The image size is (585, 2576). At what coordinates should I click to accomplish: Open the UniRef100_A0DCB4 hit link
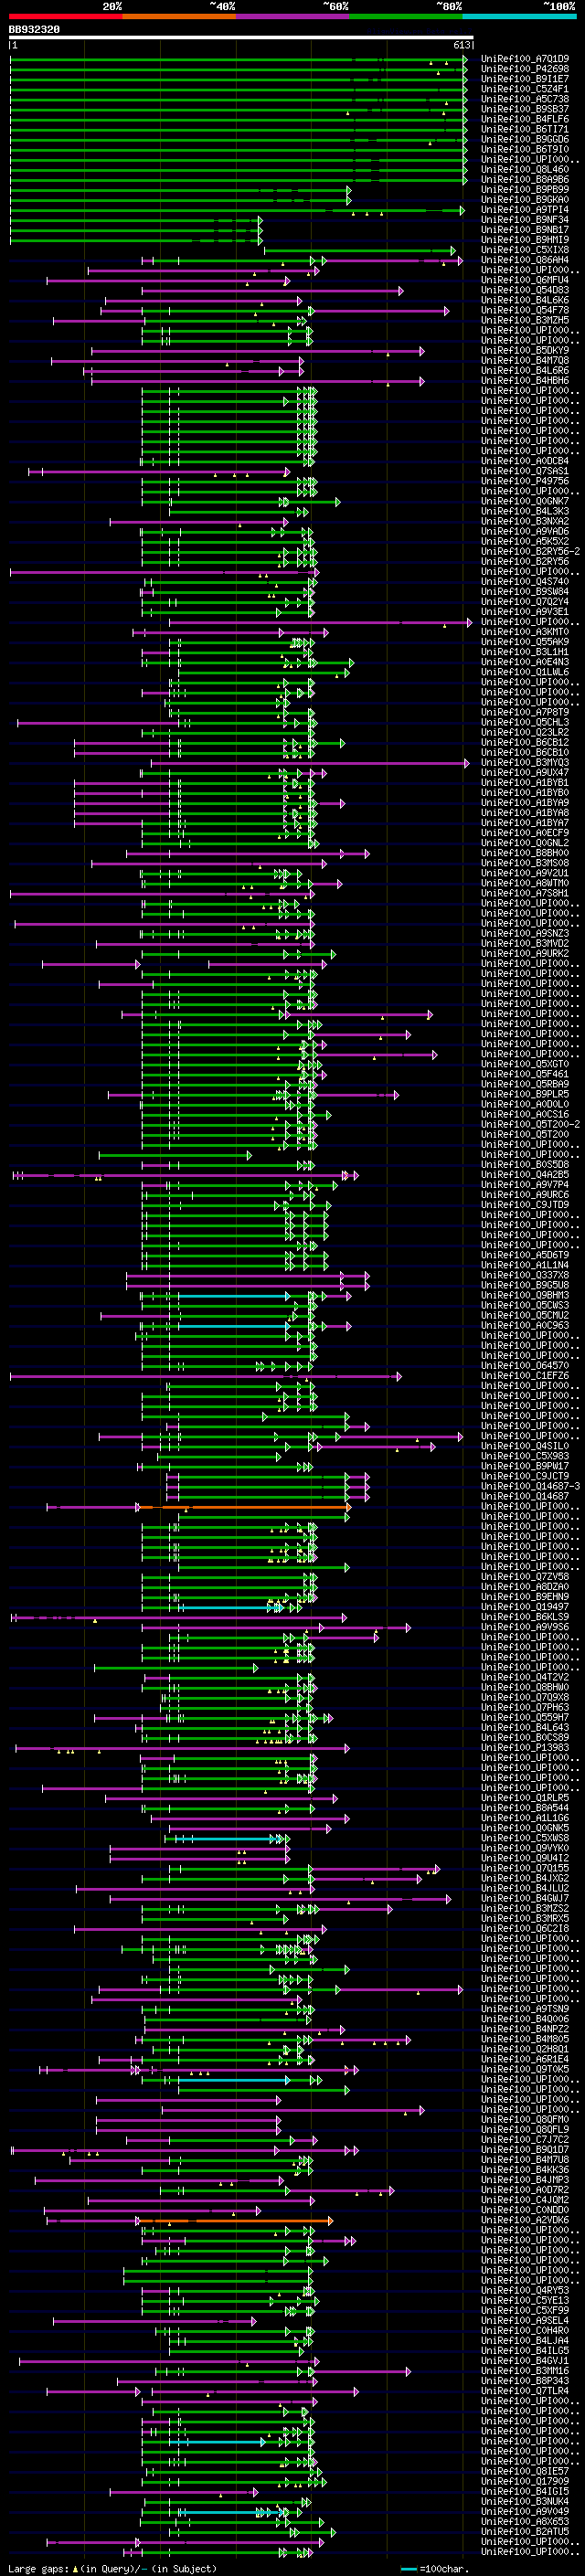point(525,461)
